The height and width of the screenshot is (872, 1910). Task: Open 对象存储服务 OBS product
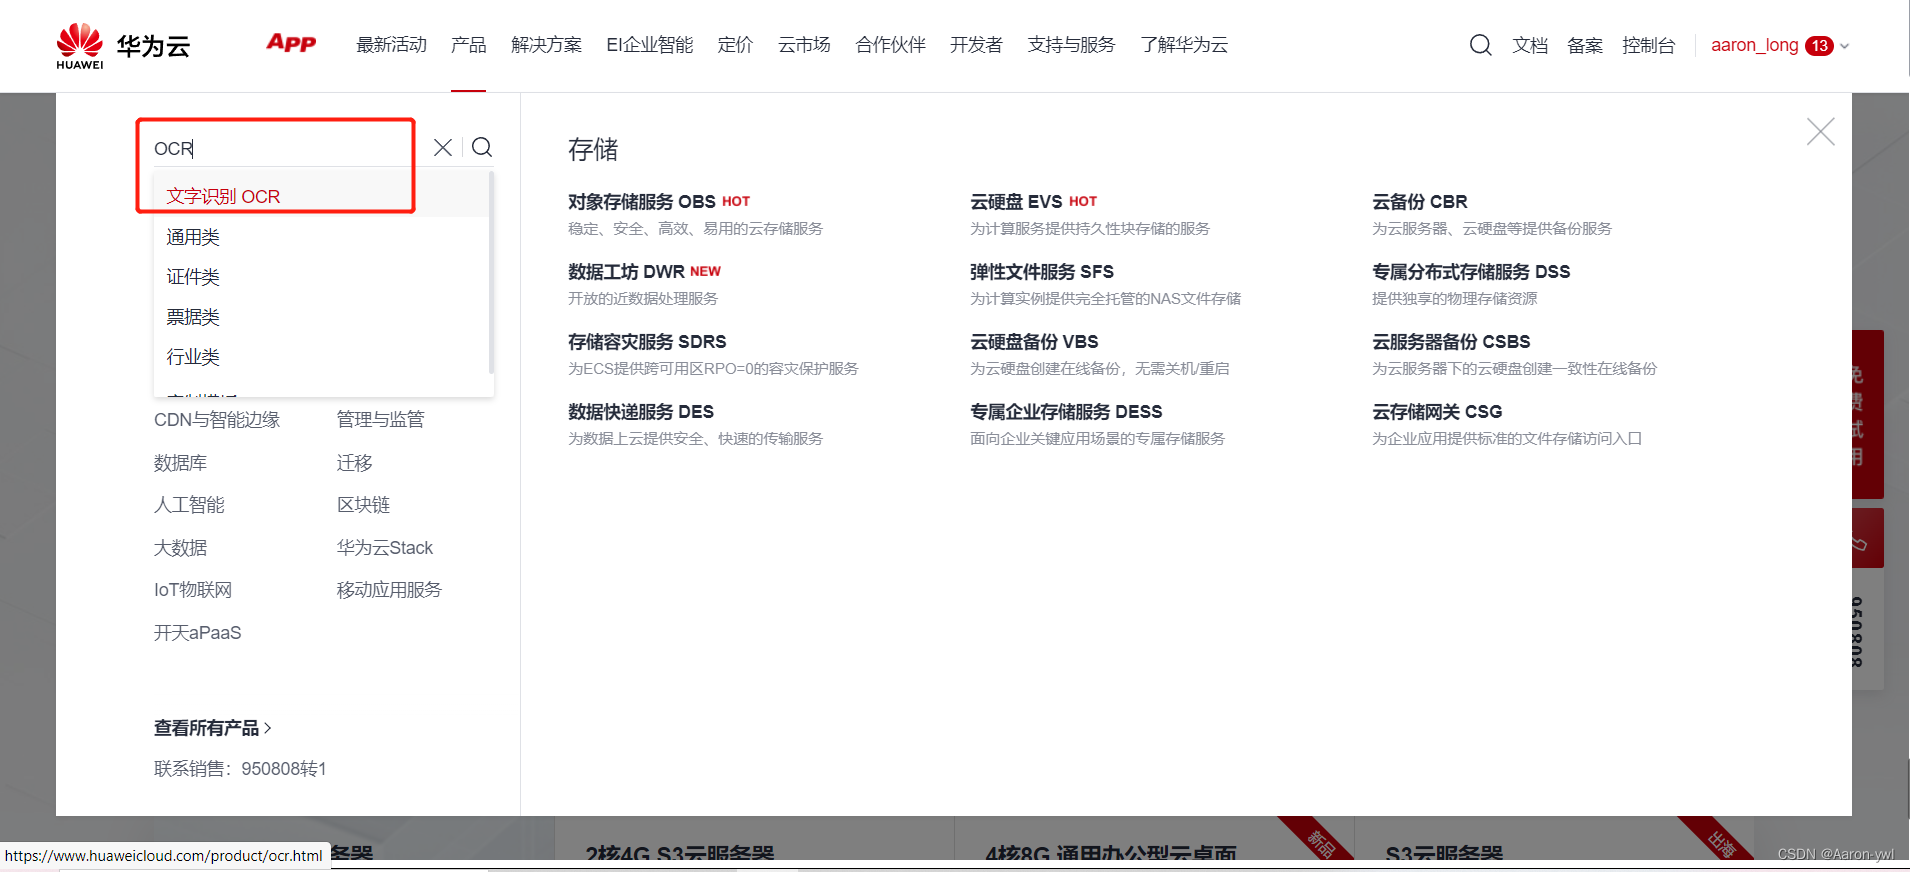(642, 202)
